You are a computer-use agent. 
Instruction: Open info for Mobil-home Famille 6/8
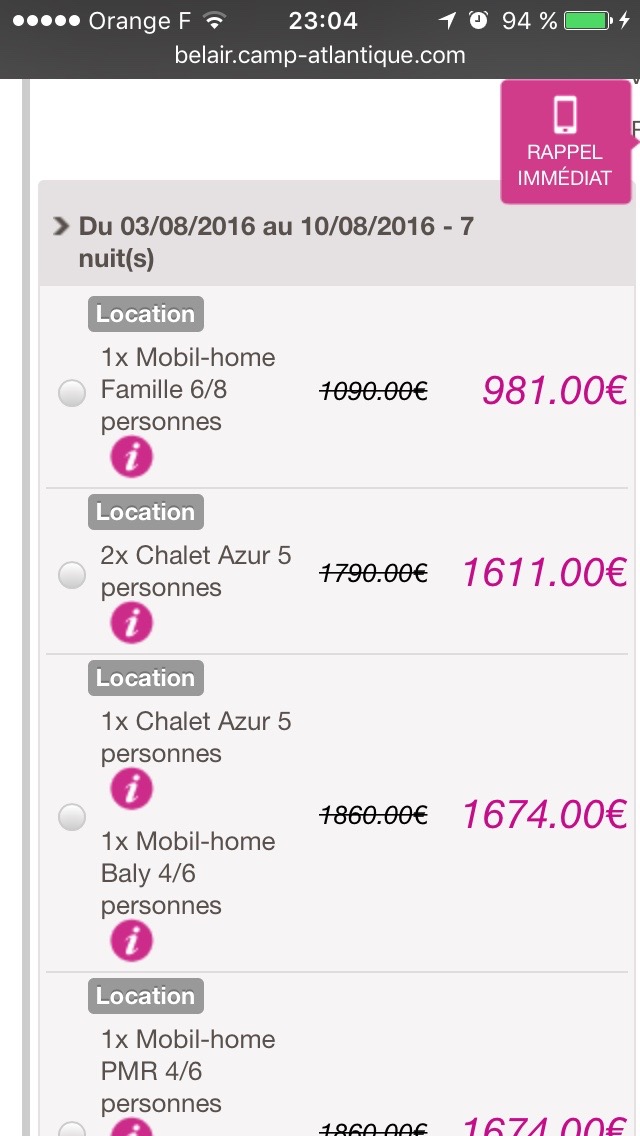(131, 458)
